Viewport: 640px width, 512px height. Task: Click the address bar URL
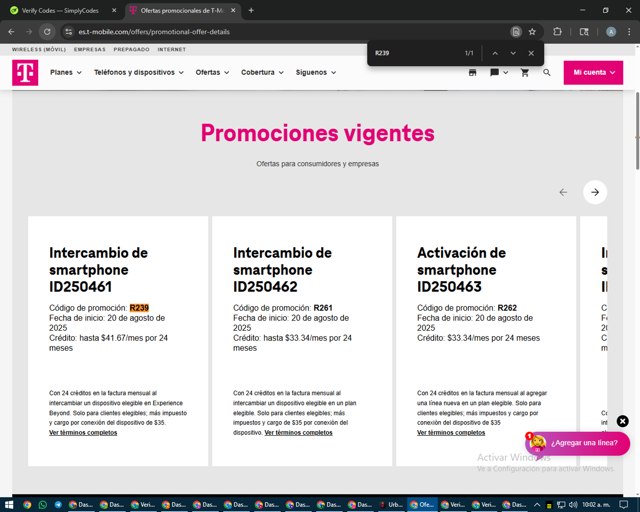point(154,32)
